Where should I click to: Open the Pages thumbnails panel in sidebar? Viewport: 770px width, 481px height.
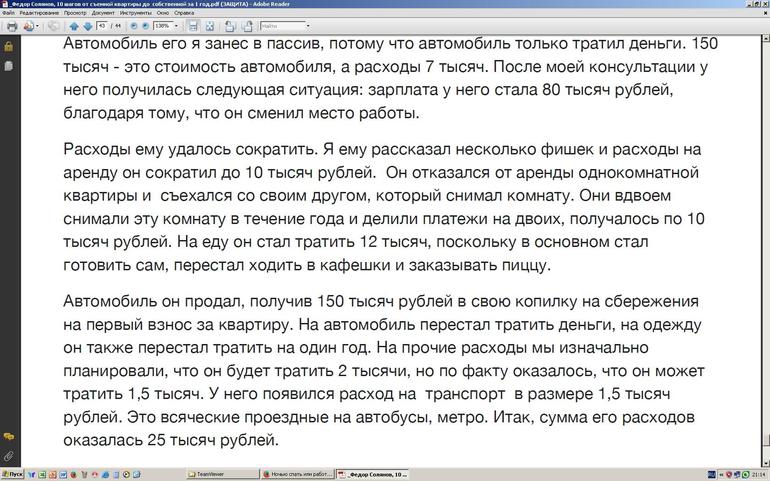tap(8, 66)
